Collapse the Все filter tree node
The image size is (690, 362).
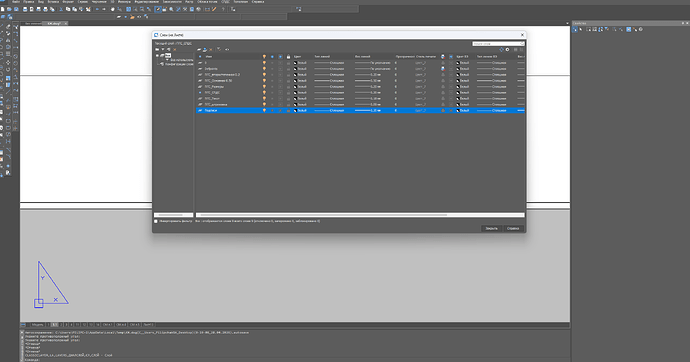point(157,55)
